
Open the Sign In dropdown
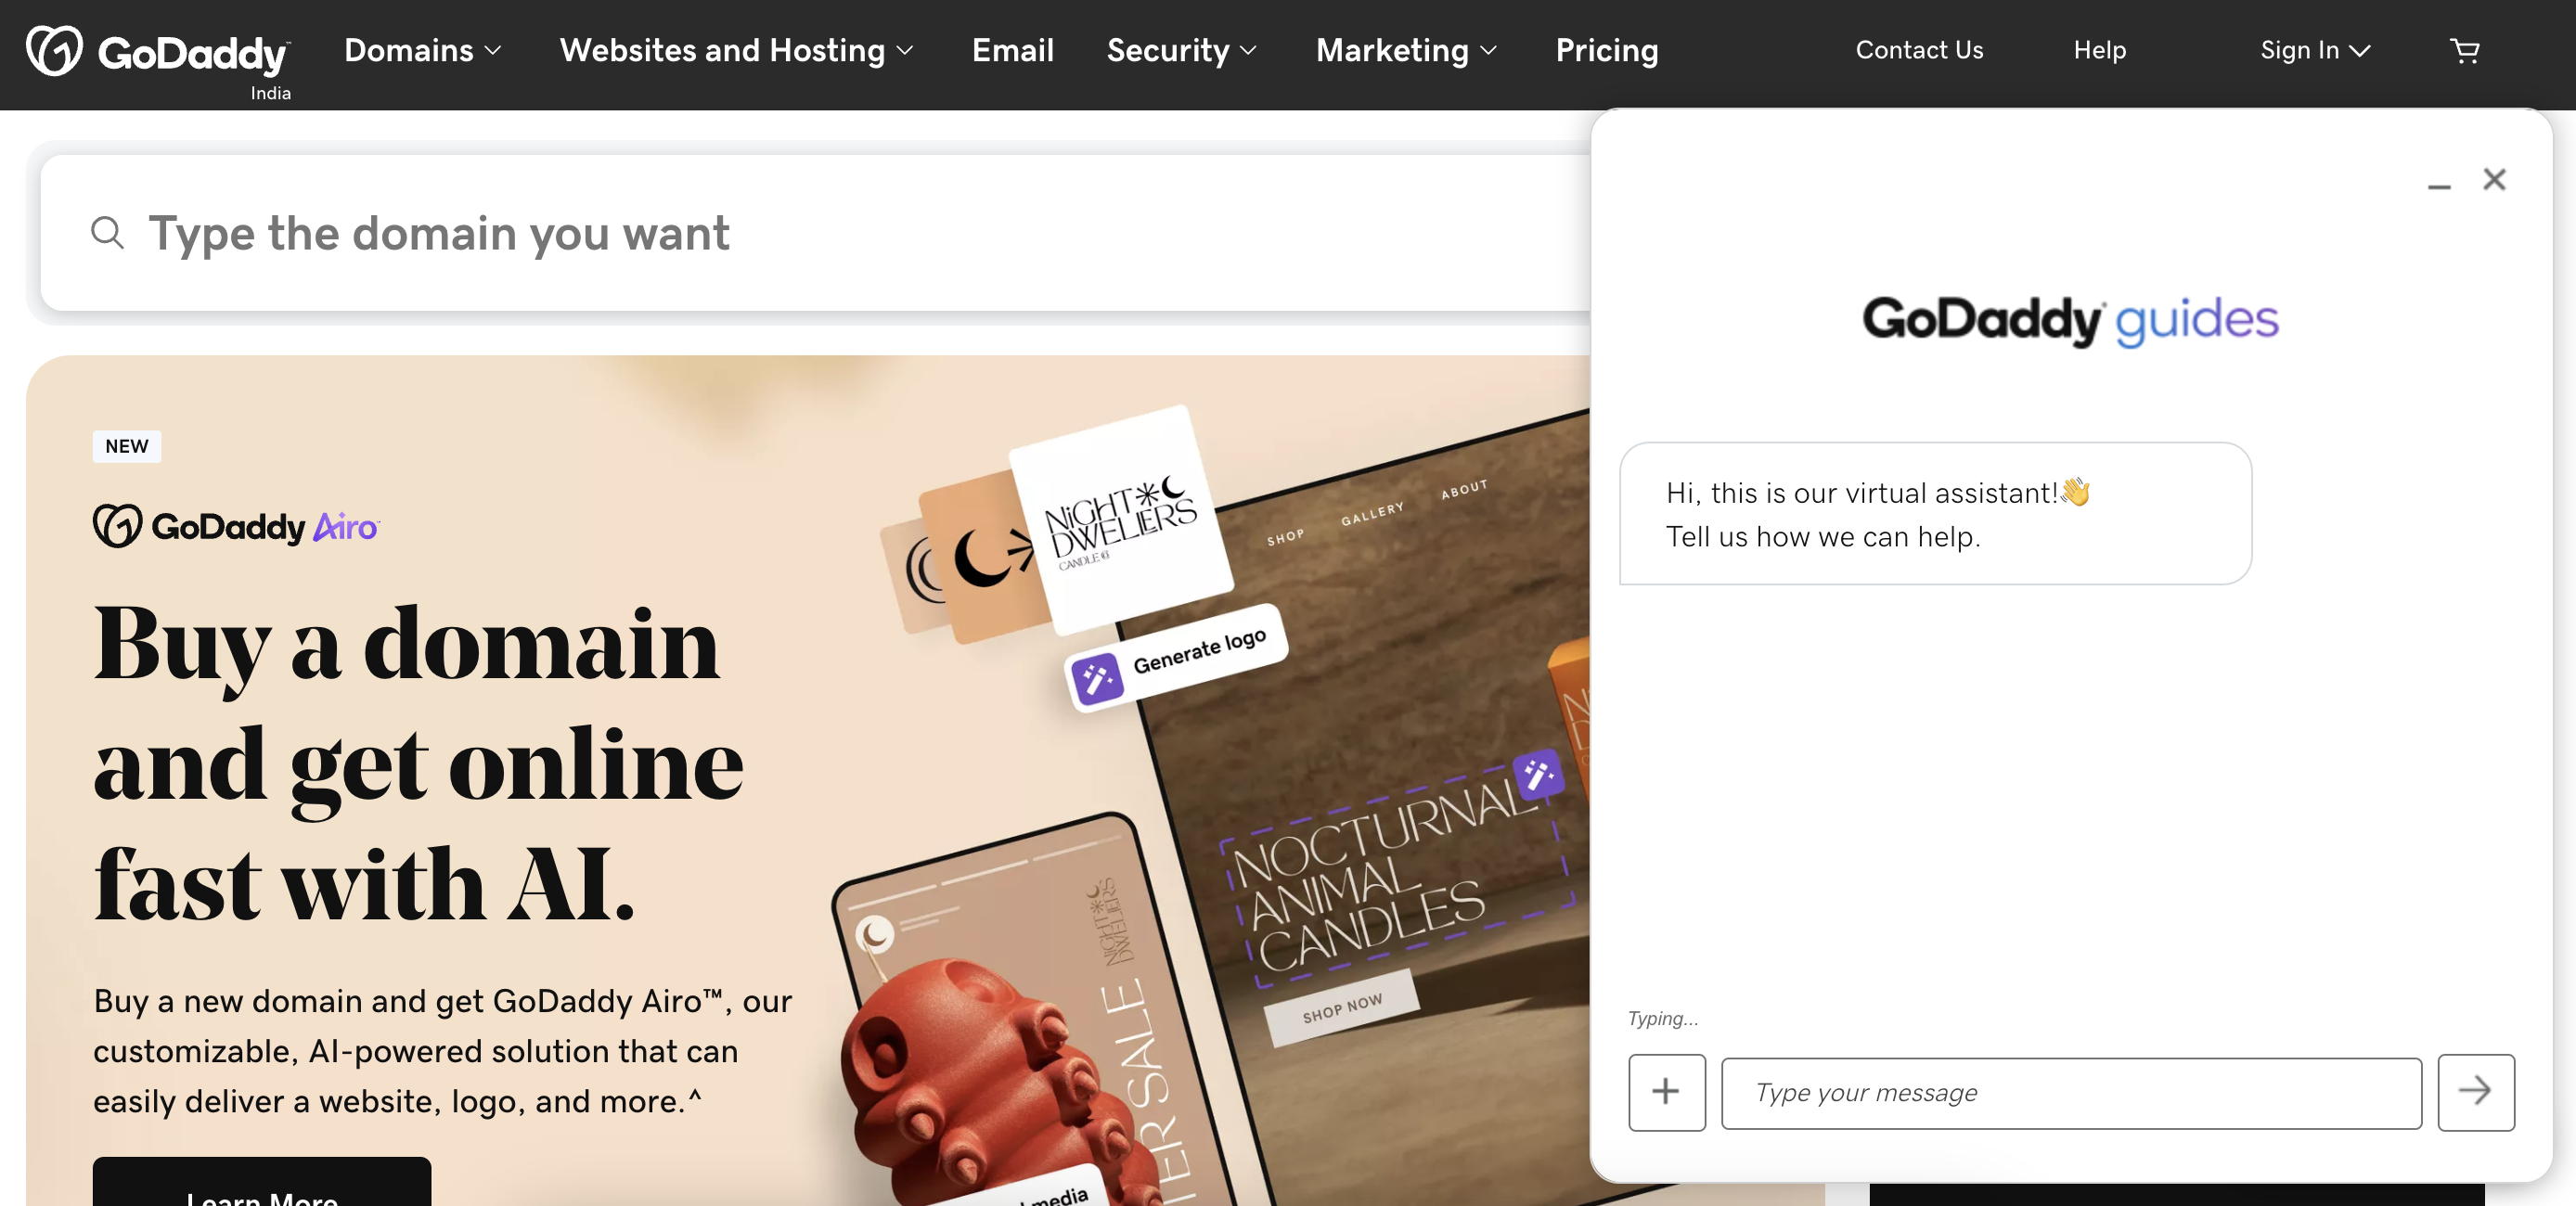(2315, 51)
